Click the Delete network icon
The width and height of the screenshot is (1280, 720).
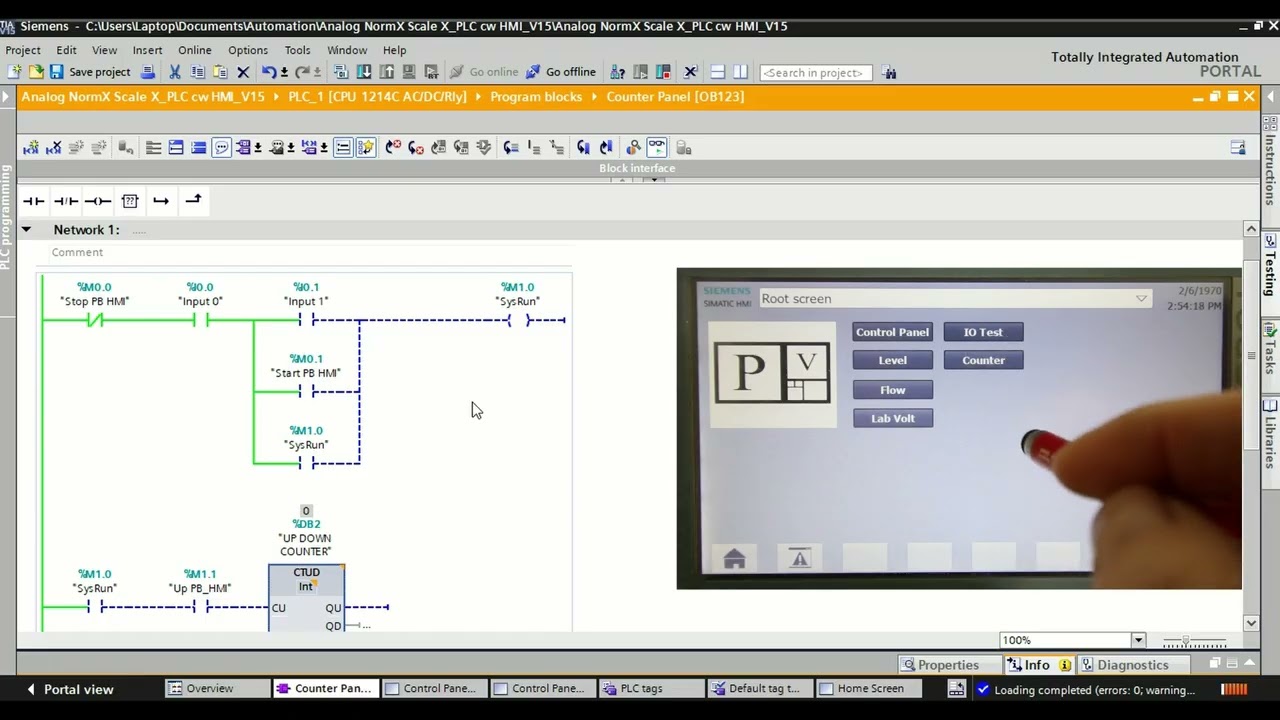(54, 148)
